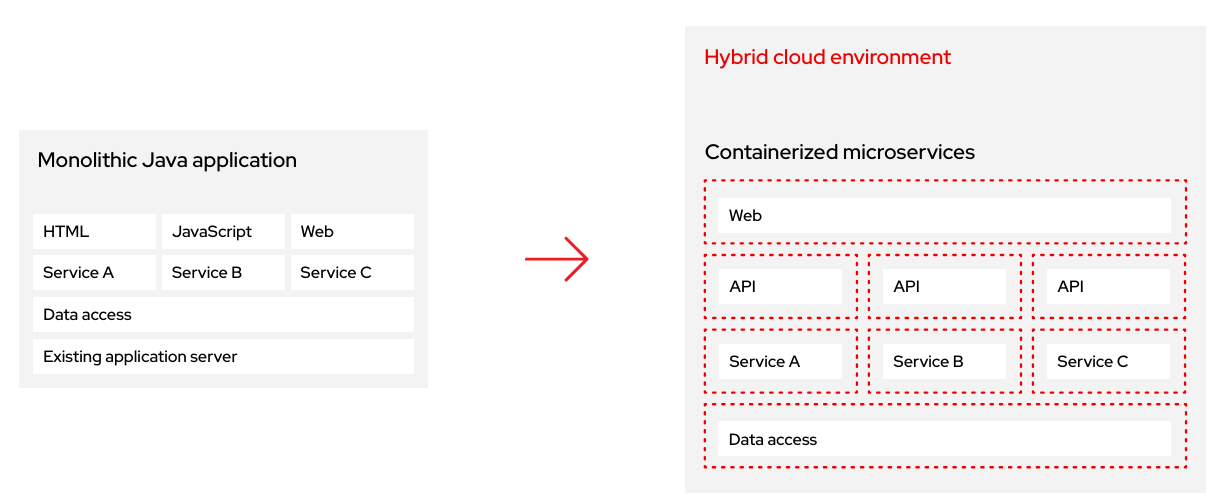Click the red right-pointing arrow
This screenshot has height=503, width=1218.
click(x=557, y=259)
